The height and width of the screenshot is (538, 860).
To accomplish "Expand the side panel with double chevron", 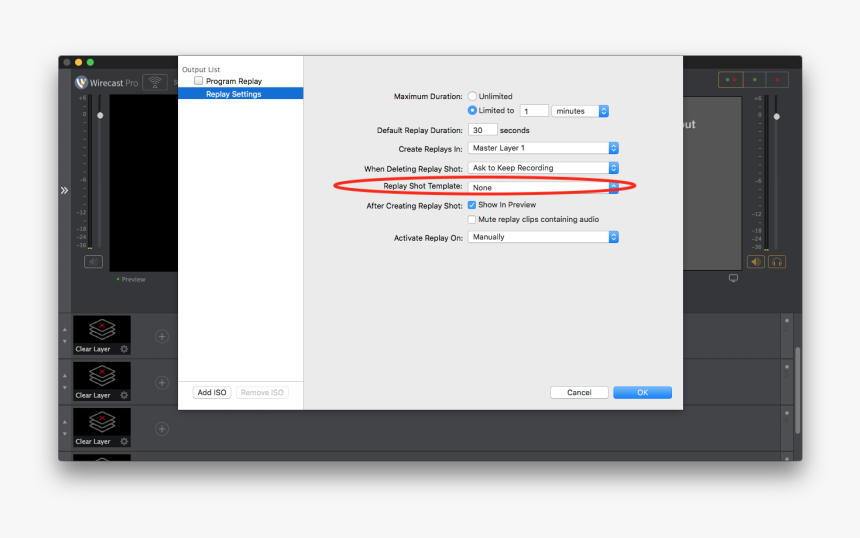I will (x=64, y=190).
